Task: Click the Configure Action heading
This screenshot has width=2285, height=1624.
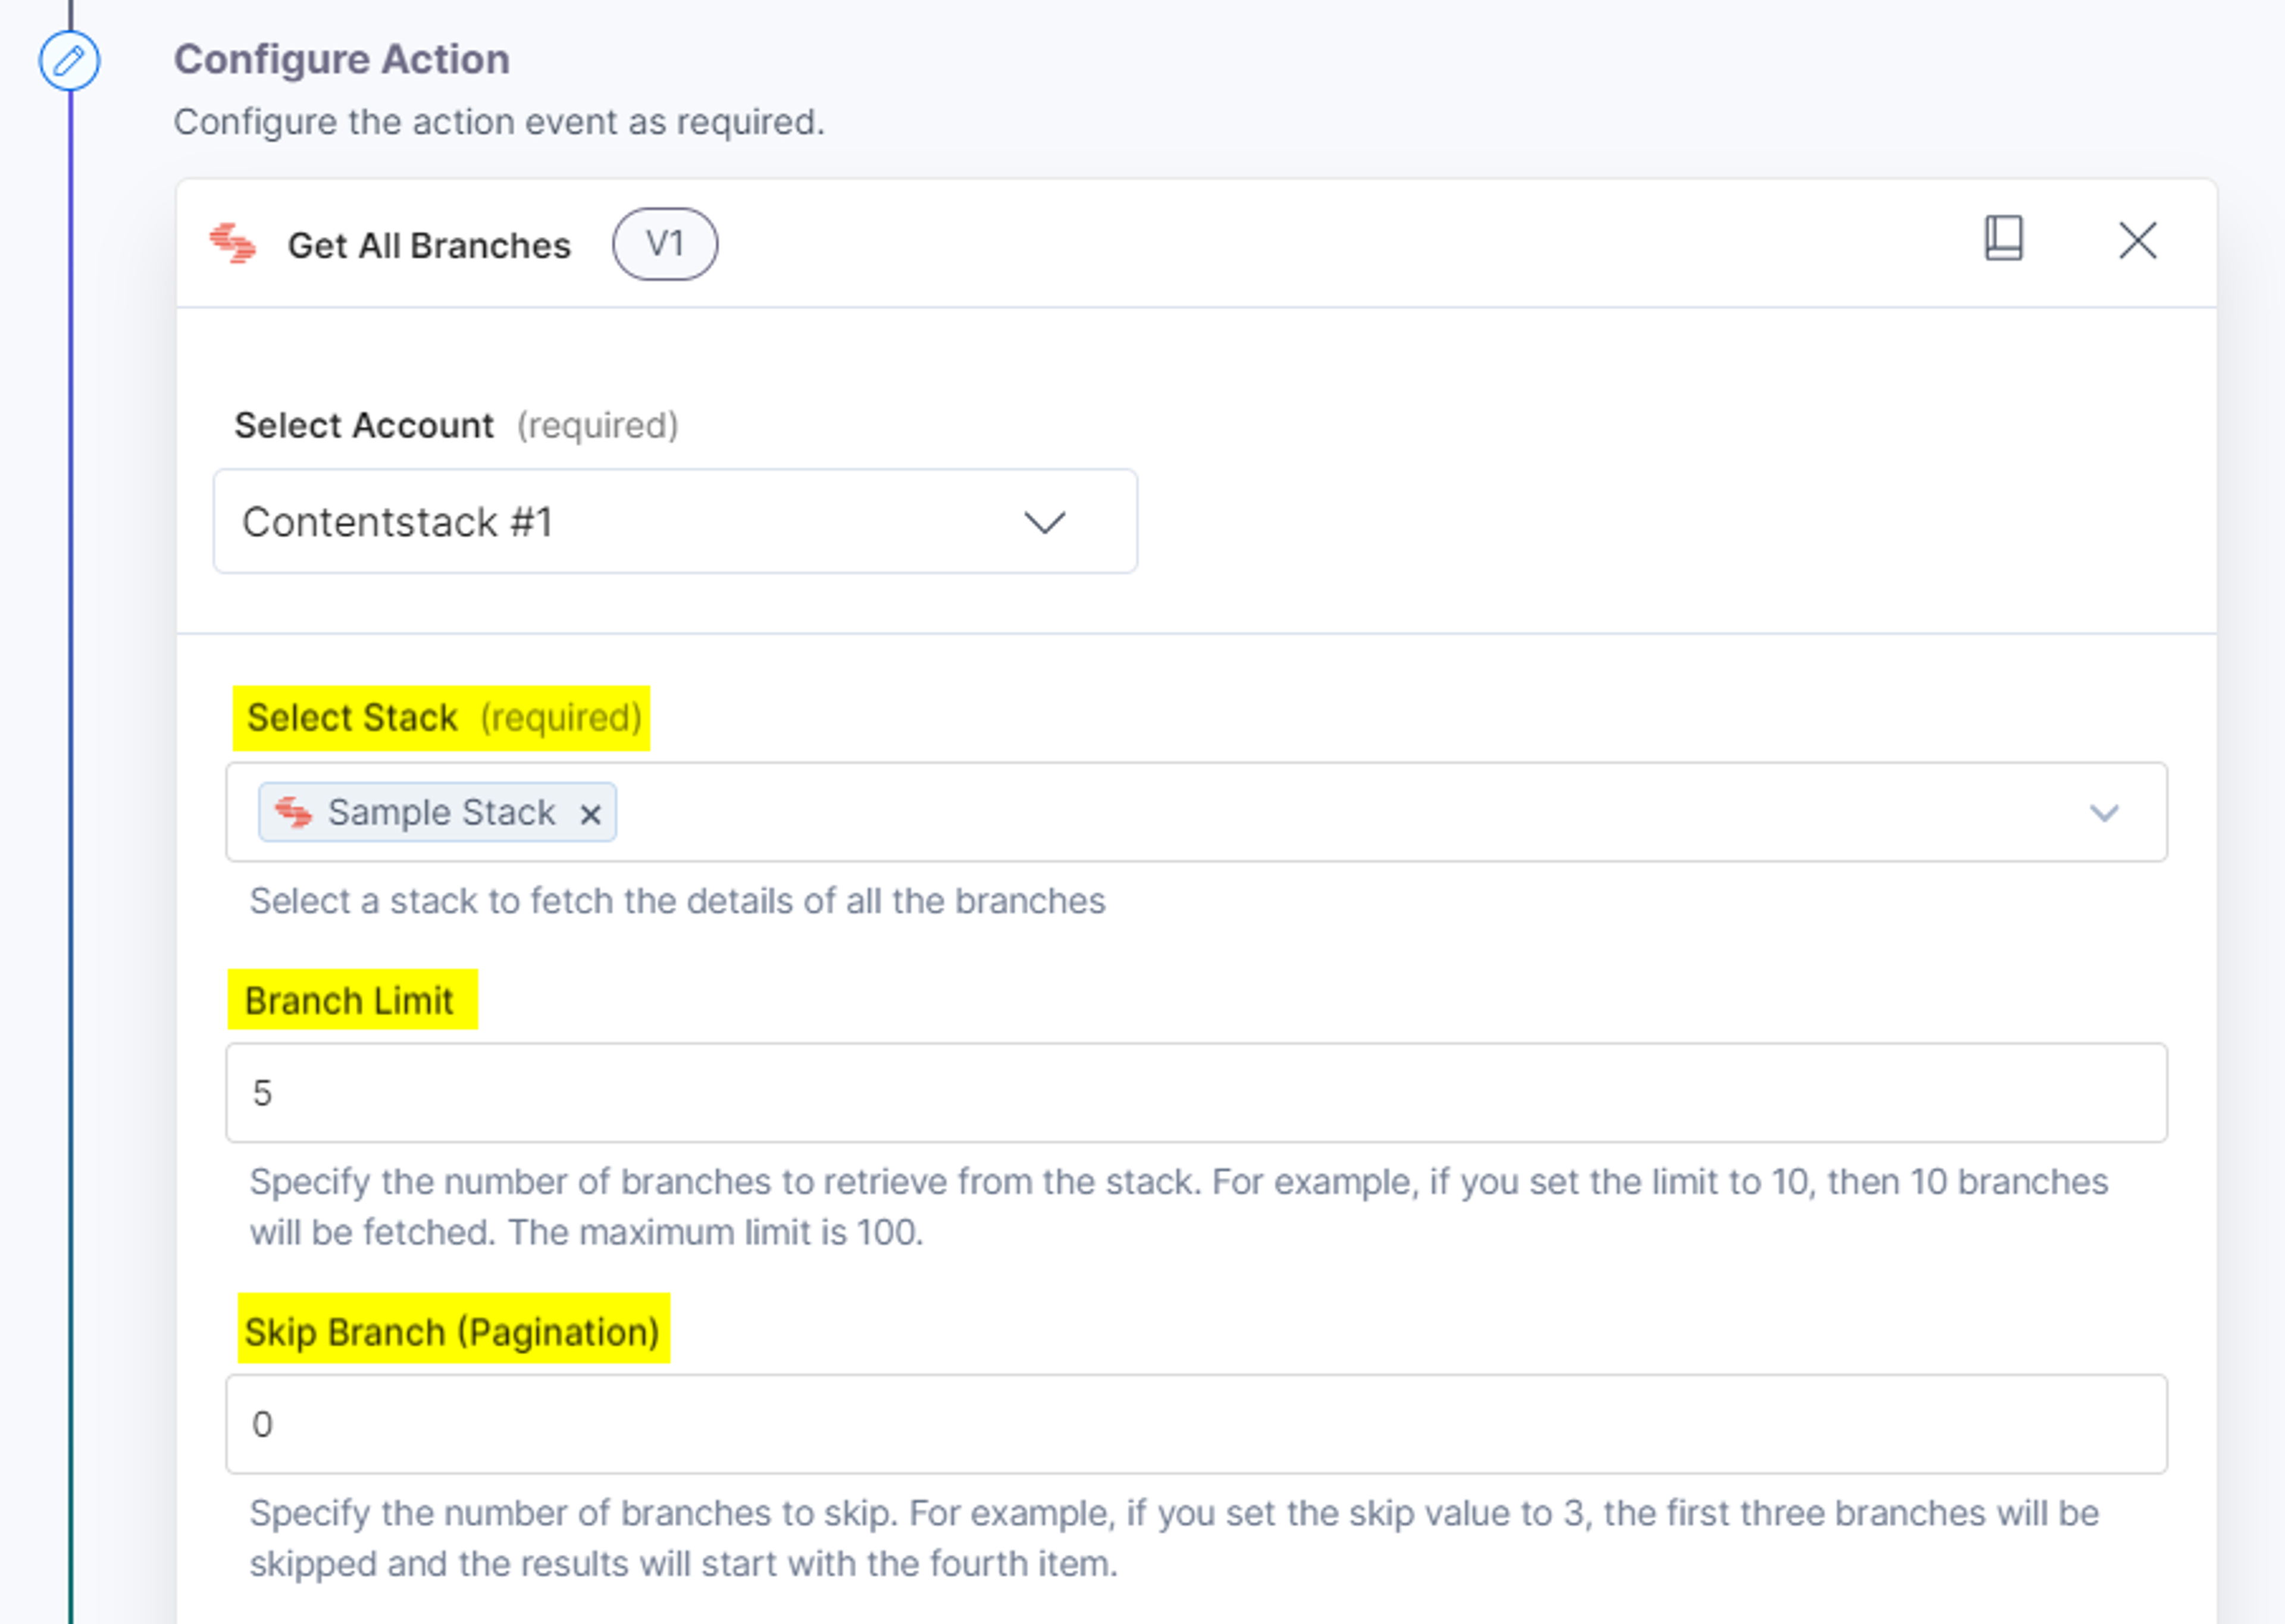Action: point(342,60)
